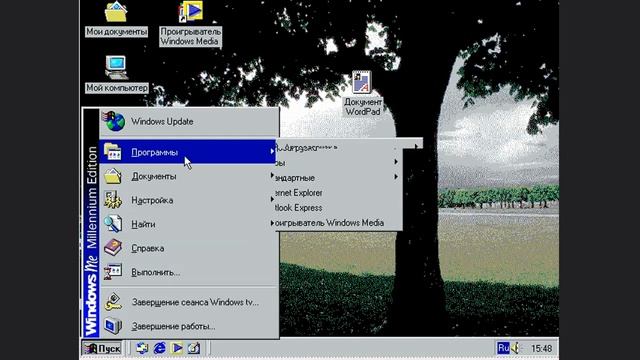Launch Internet Explorer from quick launch
The width and height of the screenshot is (640, 360).
(160, 348)
